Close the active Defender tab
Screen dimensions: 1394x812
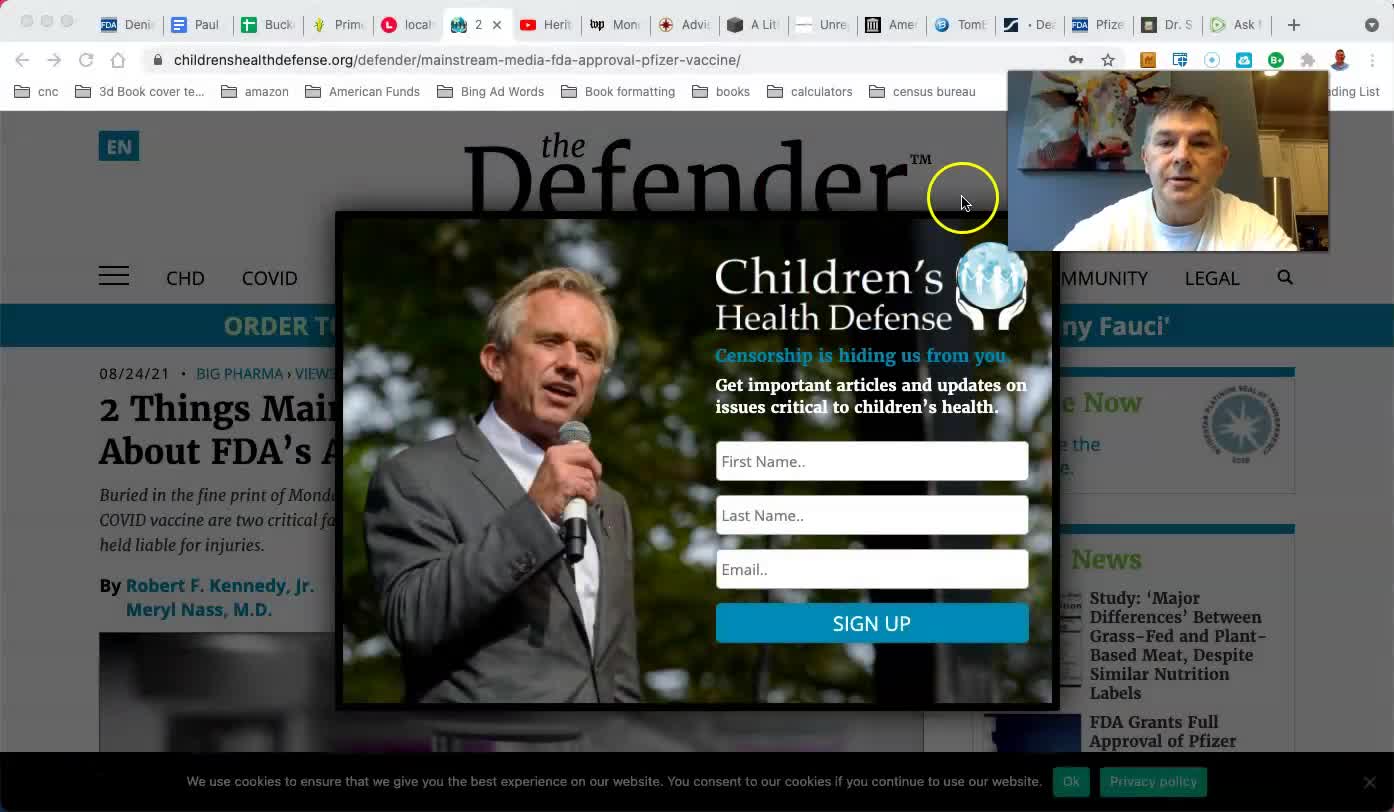497,25
